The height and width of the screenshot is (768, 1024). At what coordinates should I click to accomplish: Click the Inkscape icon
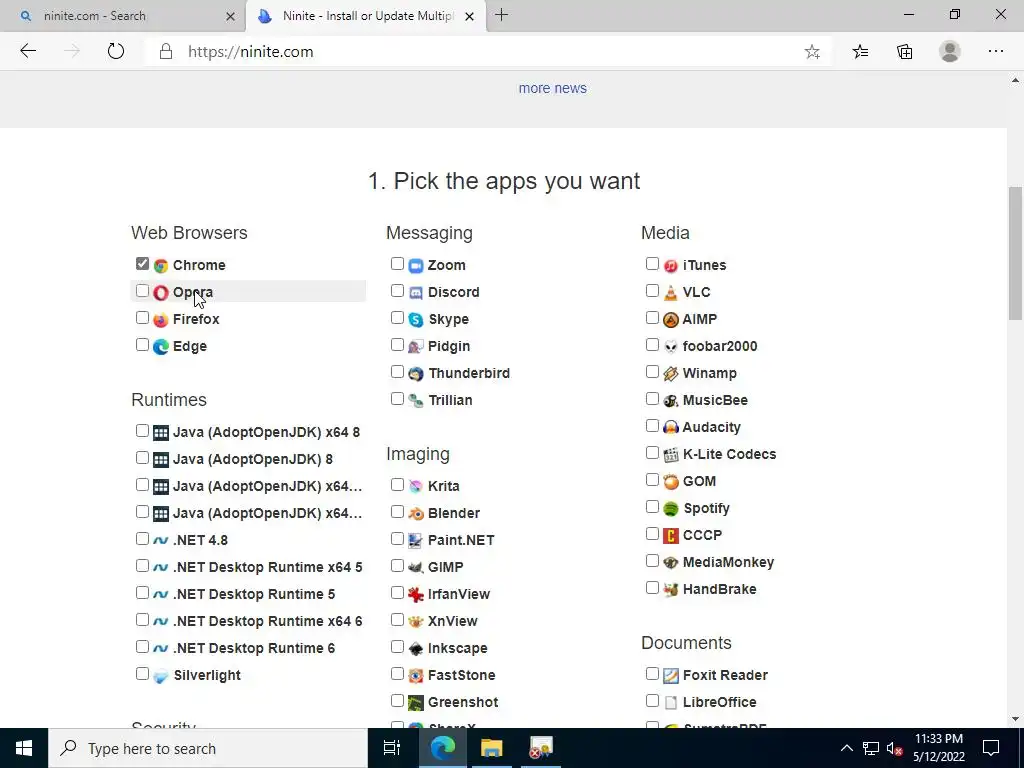coord(416,648)
